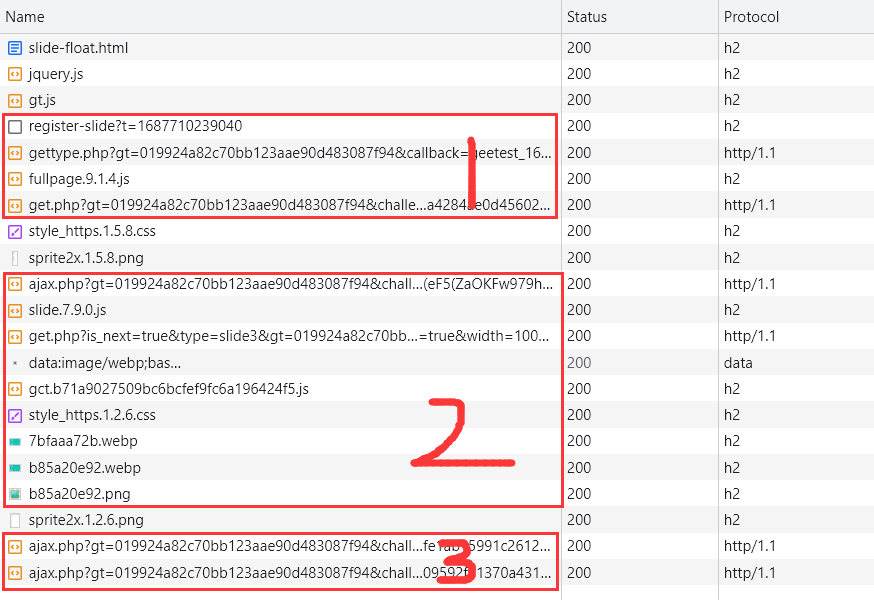Click the document icon beside slide-float.html
Viewport: 874px width, 600px height.
[15, 48]
